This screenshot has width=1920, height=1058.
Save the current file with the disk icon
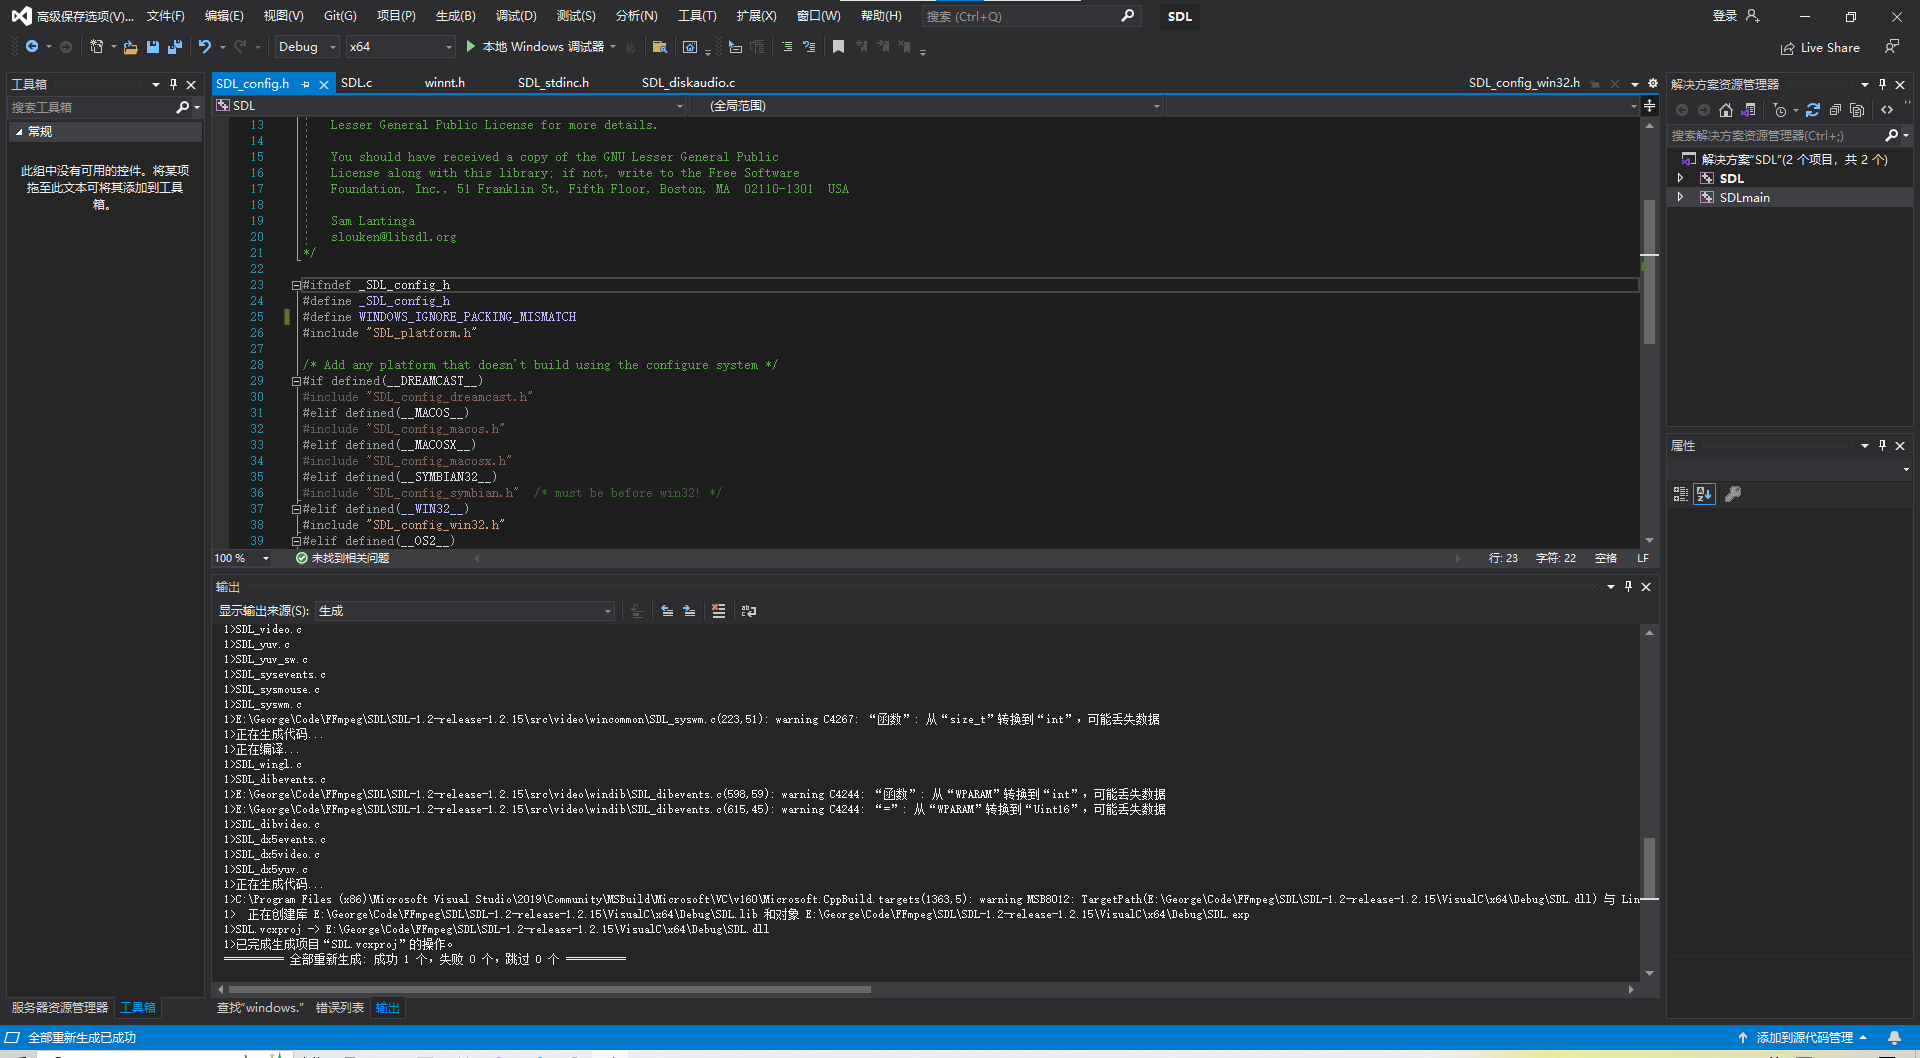click(153, 47)
